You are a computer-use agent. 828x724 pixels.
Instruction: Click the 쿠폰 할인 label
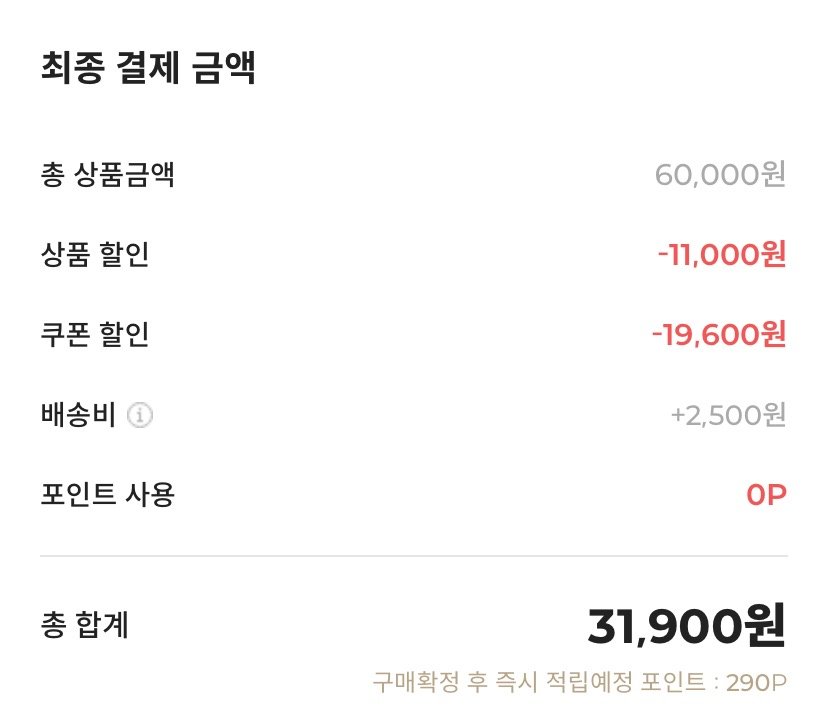tap(95, 334)
